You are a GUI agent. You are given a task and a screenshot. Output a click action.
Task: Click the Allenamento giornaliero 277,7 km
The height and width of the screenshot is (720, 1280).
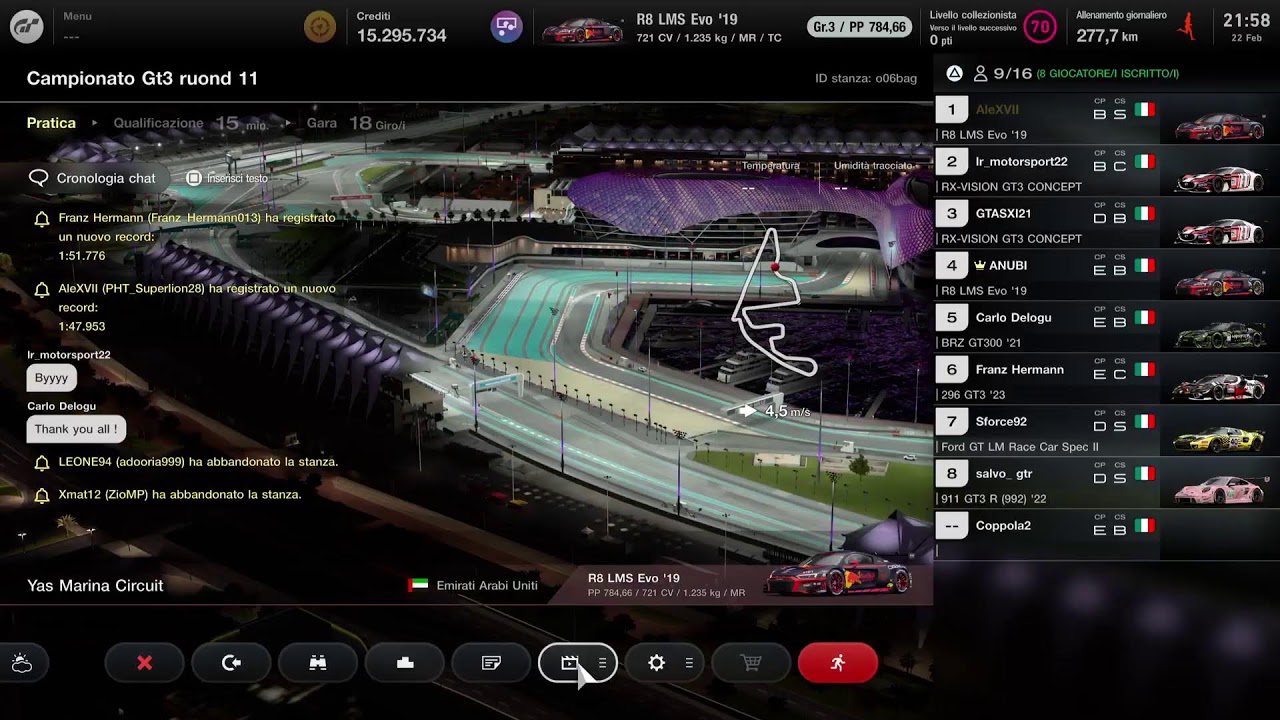coord(1121,28)
